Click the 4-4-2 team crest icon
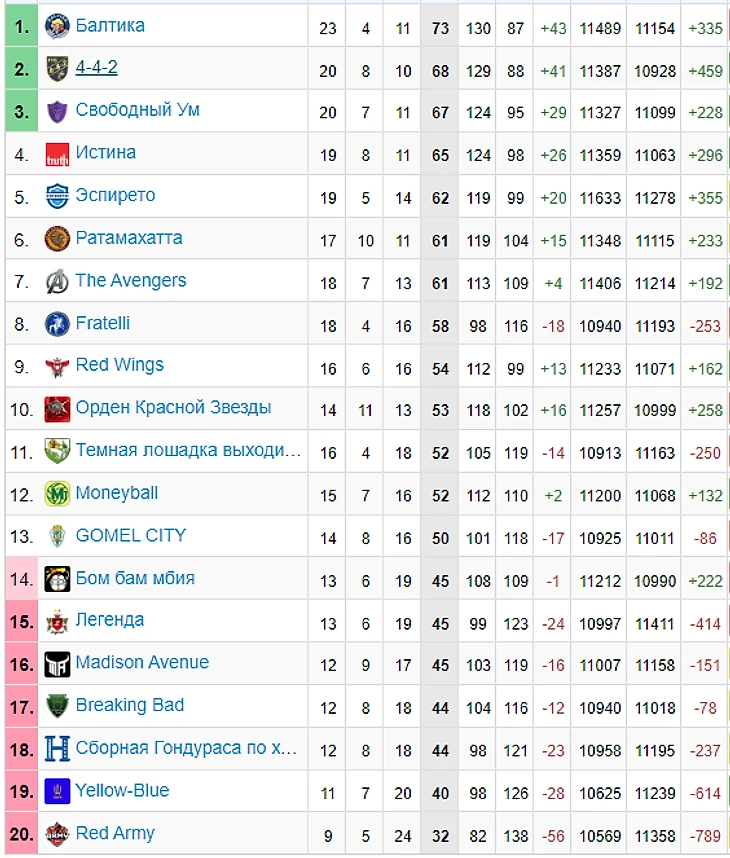The height and width of the screenshot is (858, 730). coord(57,69)
